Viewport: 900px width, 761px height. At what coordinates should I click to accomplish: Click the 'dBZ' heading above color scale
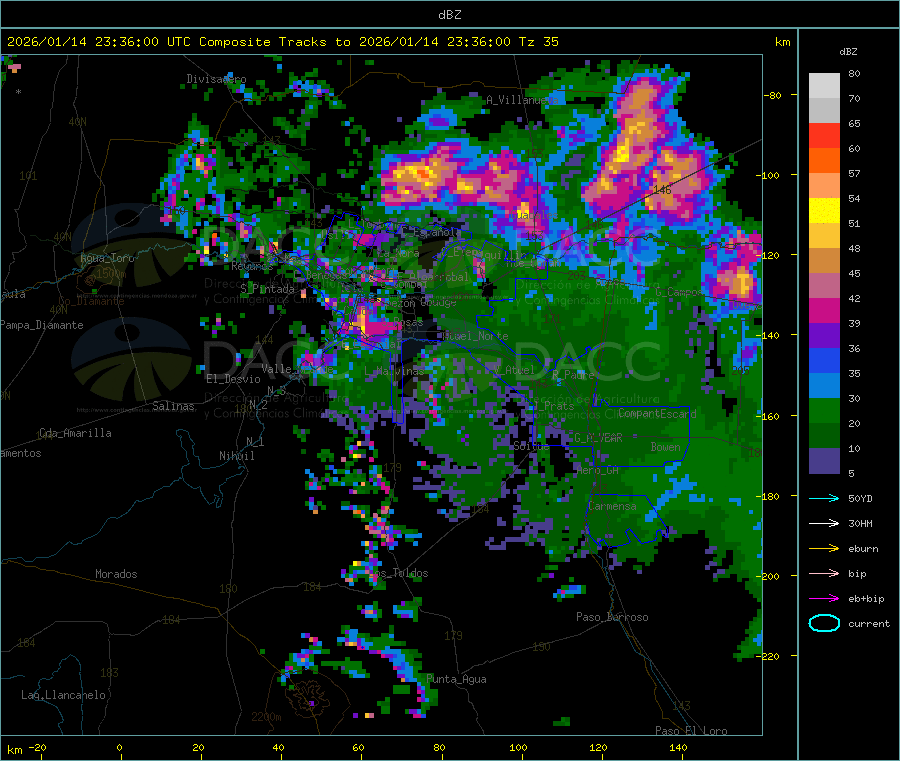[848, 52]
